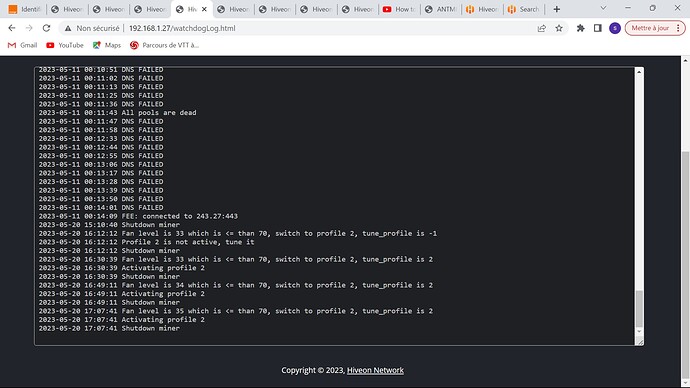Bookmark this page with the star icon
Image resolution: width=690 pixels, height=388 pixels.
(559, 28)
